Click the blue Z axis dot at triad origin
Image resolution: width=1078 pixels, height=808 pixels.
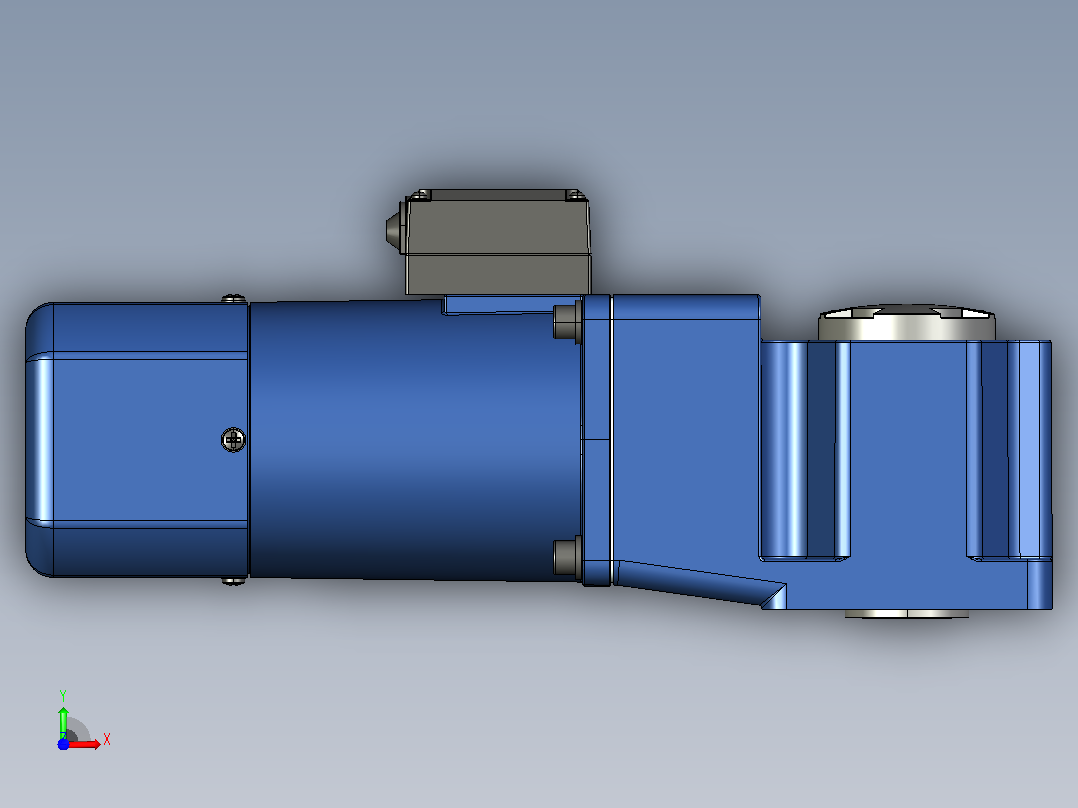tap(63, 745)
